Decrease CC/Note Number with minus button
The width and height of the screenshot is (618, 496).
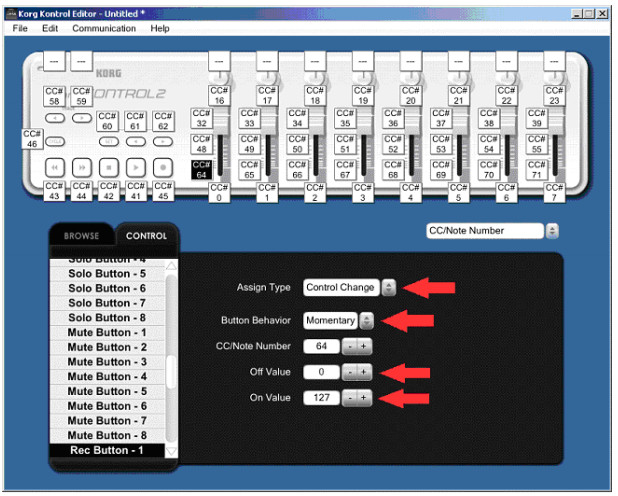coord(350,347)
